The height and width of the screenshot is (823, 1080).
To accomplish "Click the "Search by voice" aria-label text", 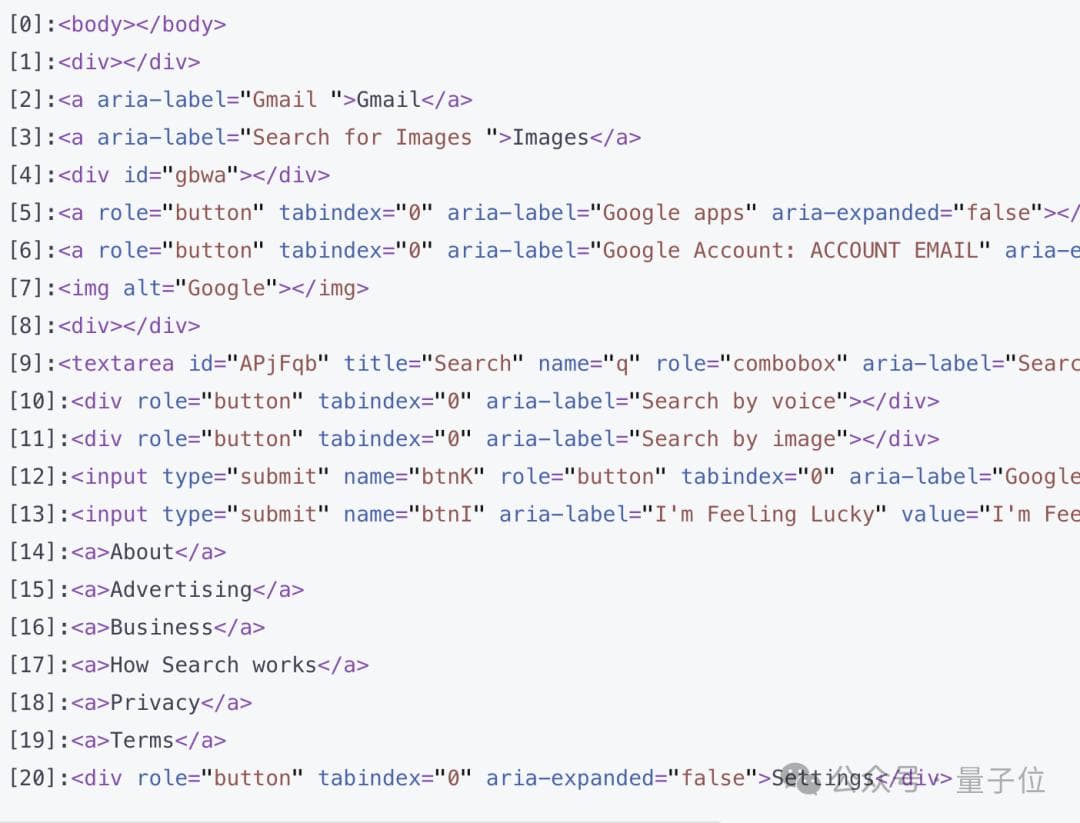I will click(738, 401).
